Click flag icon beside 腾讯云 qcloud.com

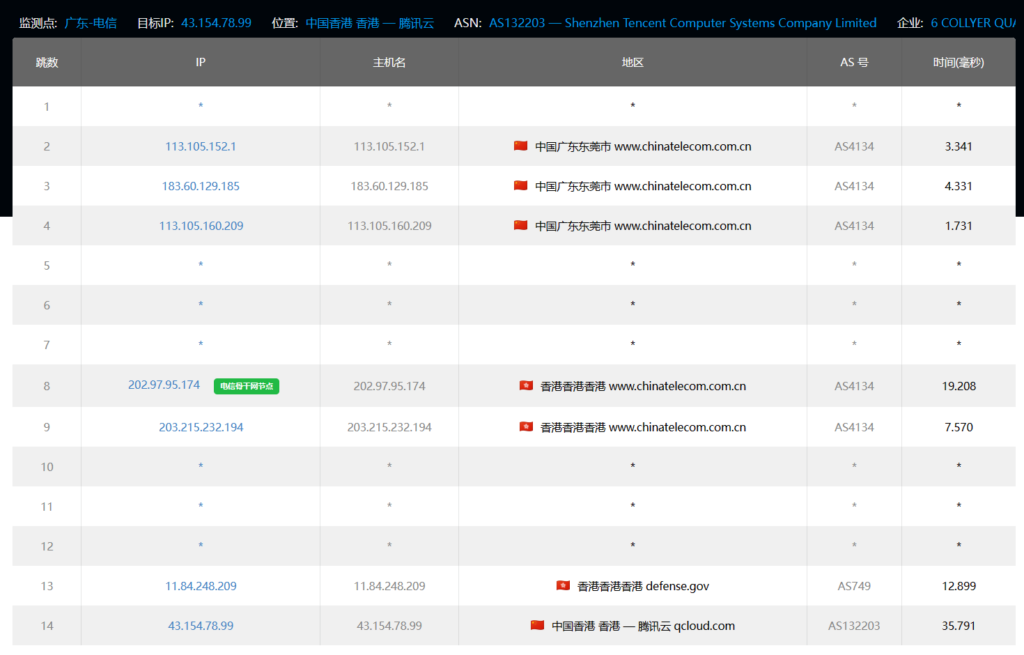537,626
